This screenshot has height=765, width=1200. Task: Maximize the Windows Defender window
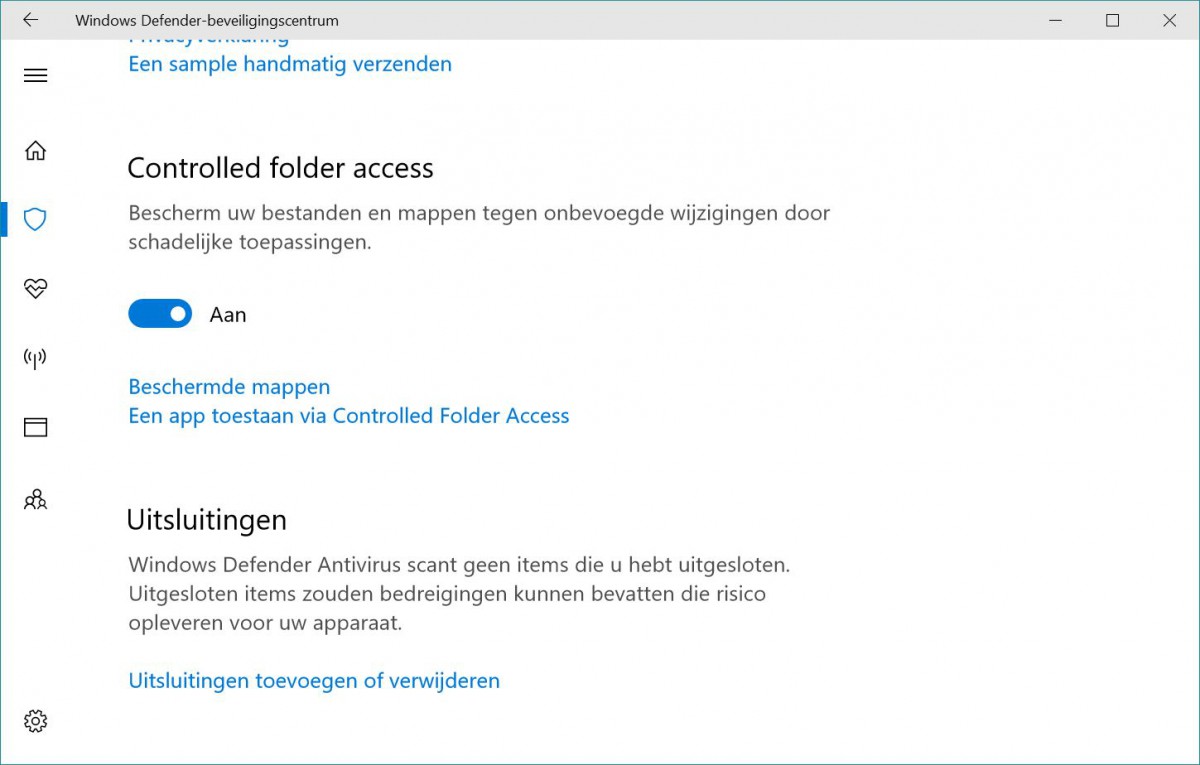pos(1112,19)
